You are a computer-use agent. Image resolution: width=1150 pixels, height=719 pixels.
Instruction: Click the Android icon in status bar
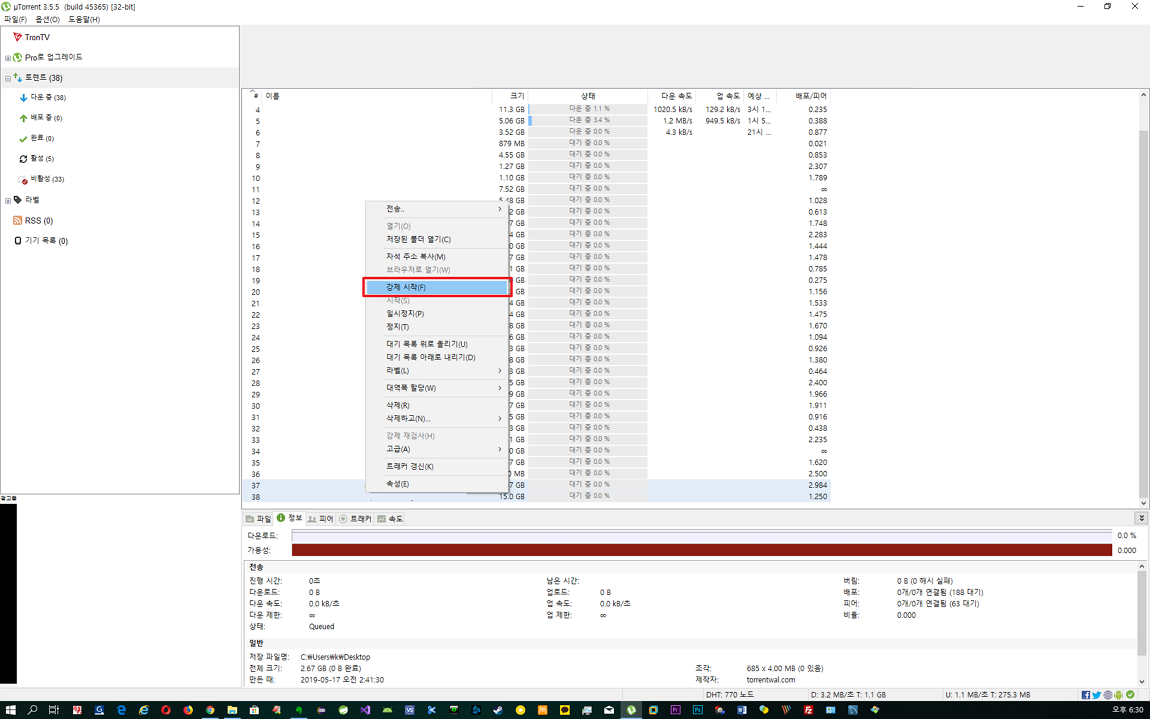click(x=1118, y=695)
